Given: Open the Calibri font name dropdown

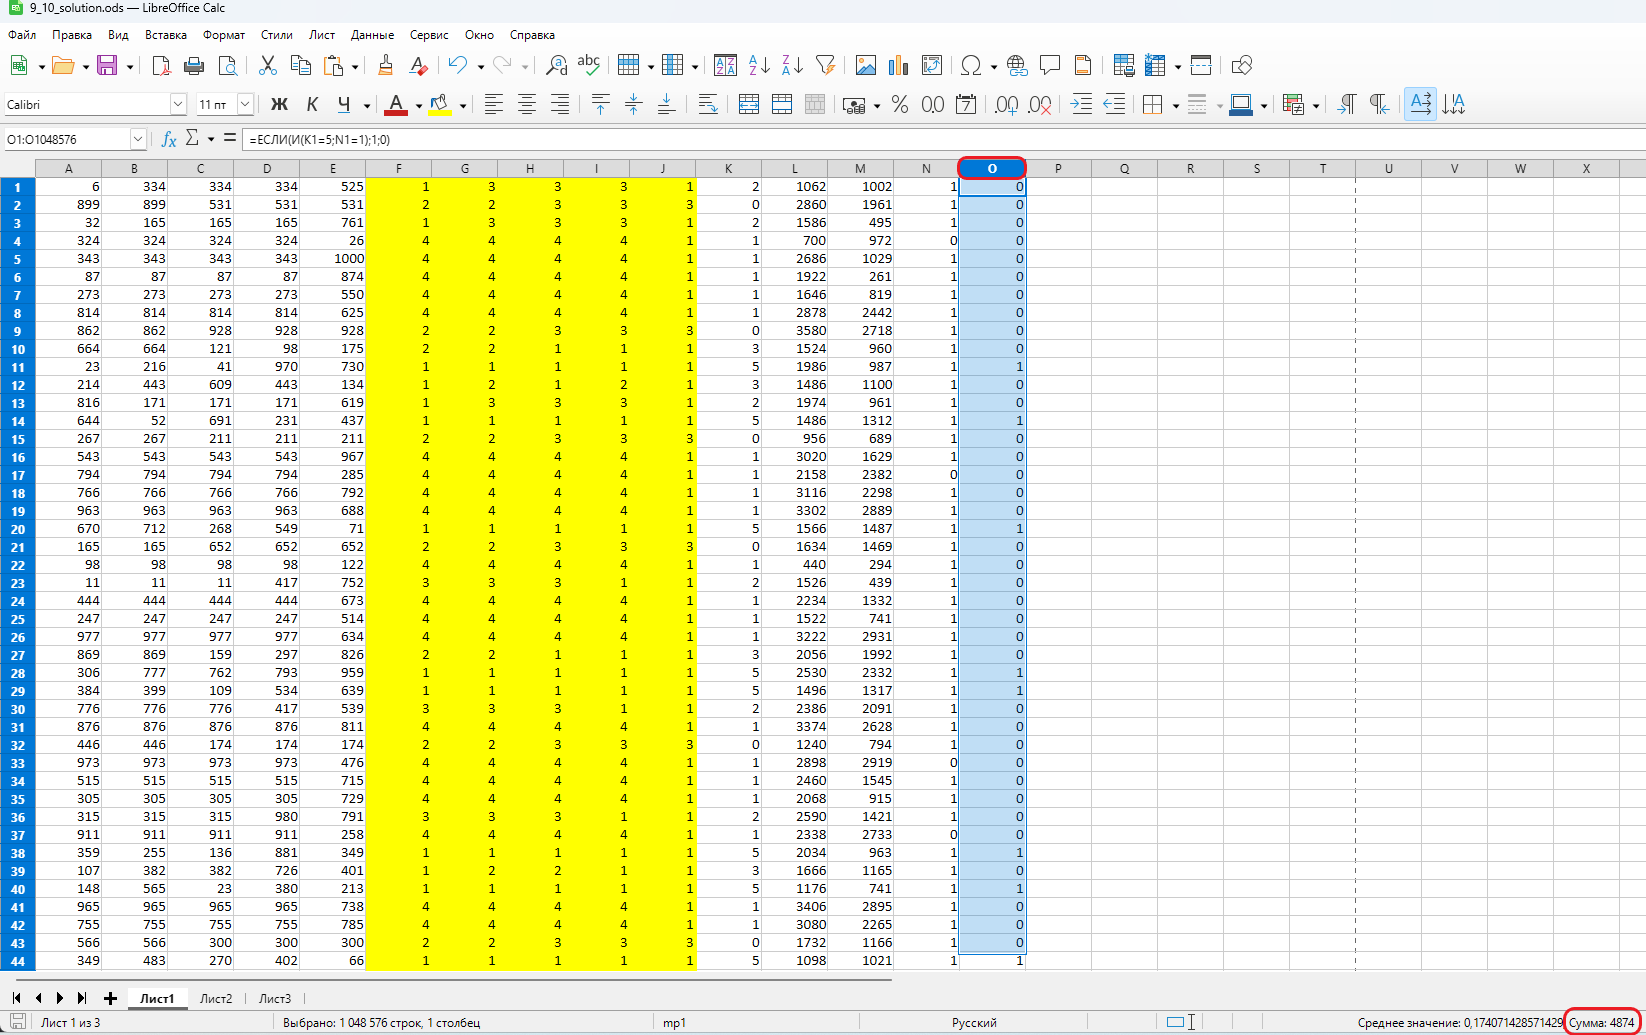Looking at the screenshot, I should pyautogui.click(x=178, y=104).
